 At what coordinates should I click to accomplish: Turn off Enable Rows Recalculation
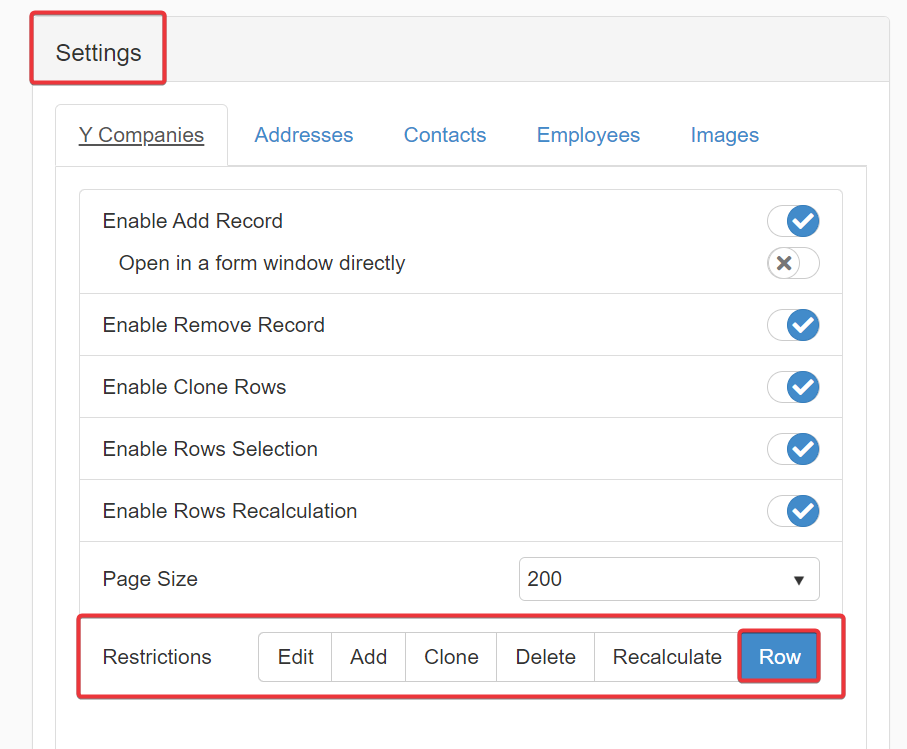pyautogui.click(x=793, y=511)
